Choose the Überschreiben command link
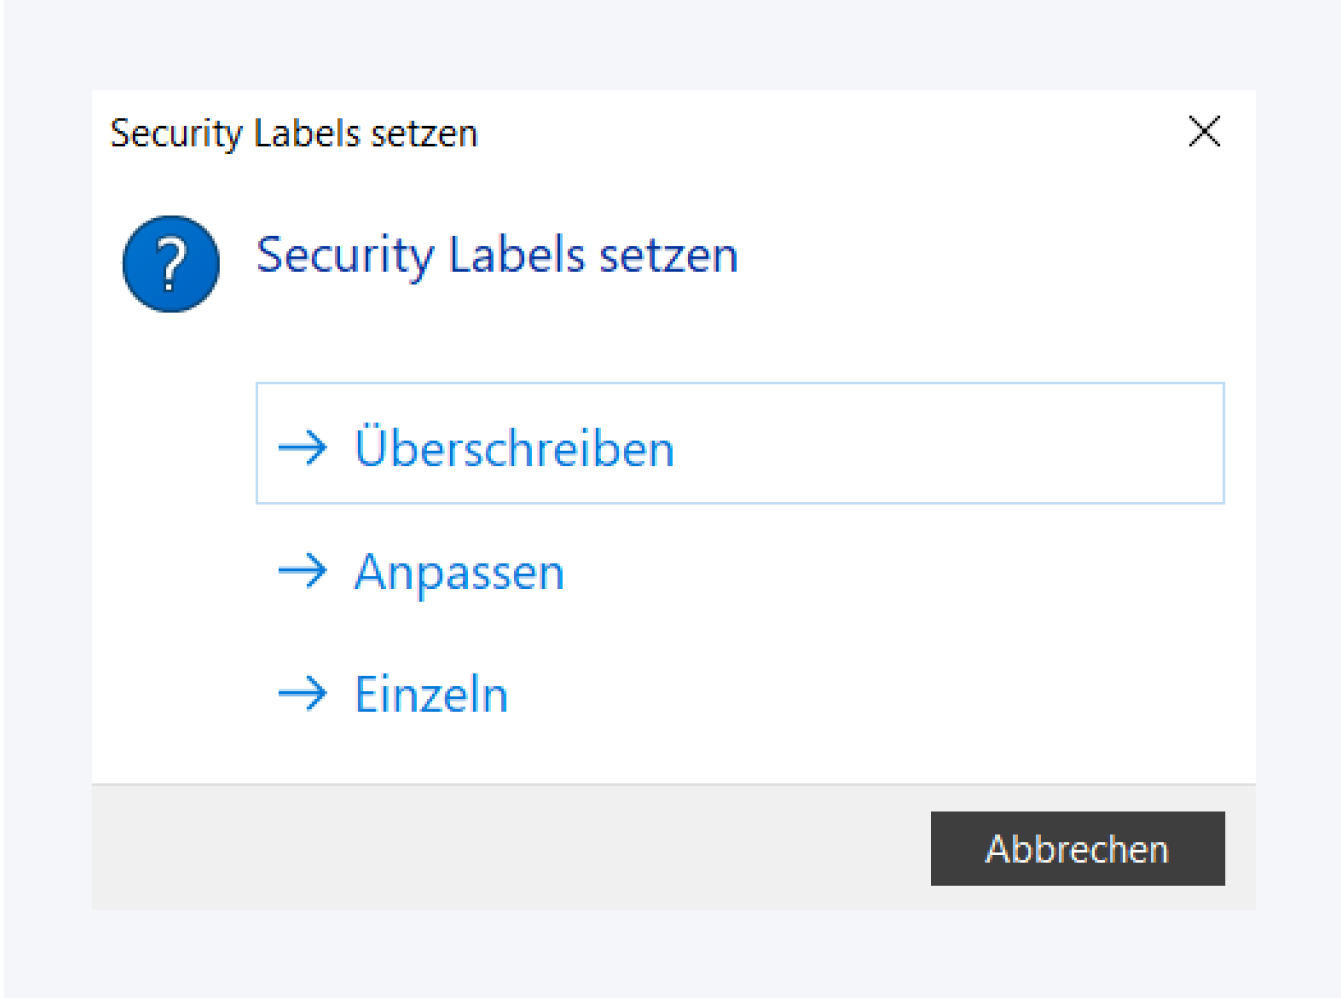The image size is (1341, 998). tap(515, 447)
